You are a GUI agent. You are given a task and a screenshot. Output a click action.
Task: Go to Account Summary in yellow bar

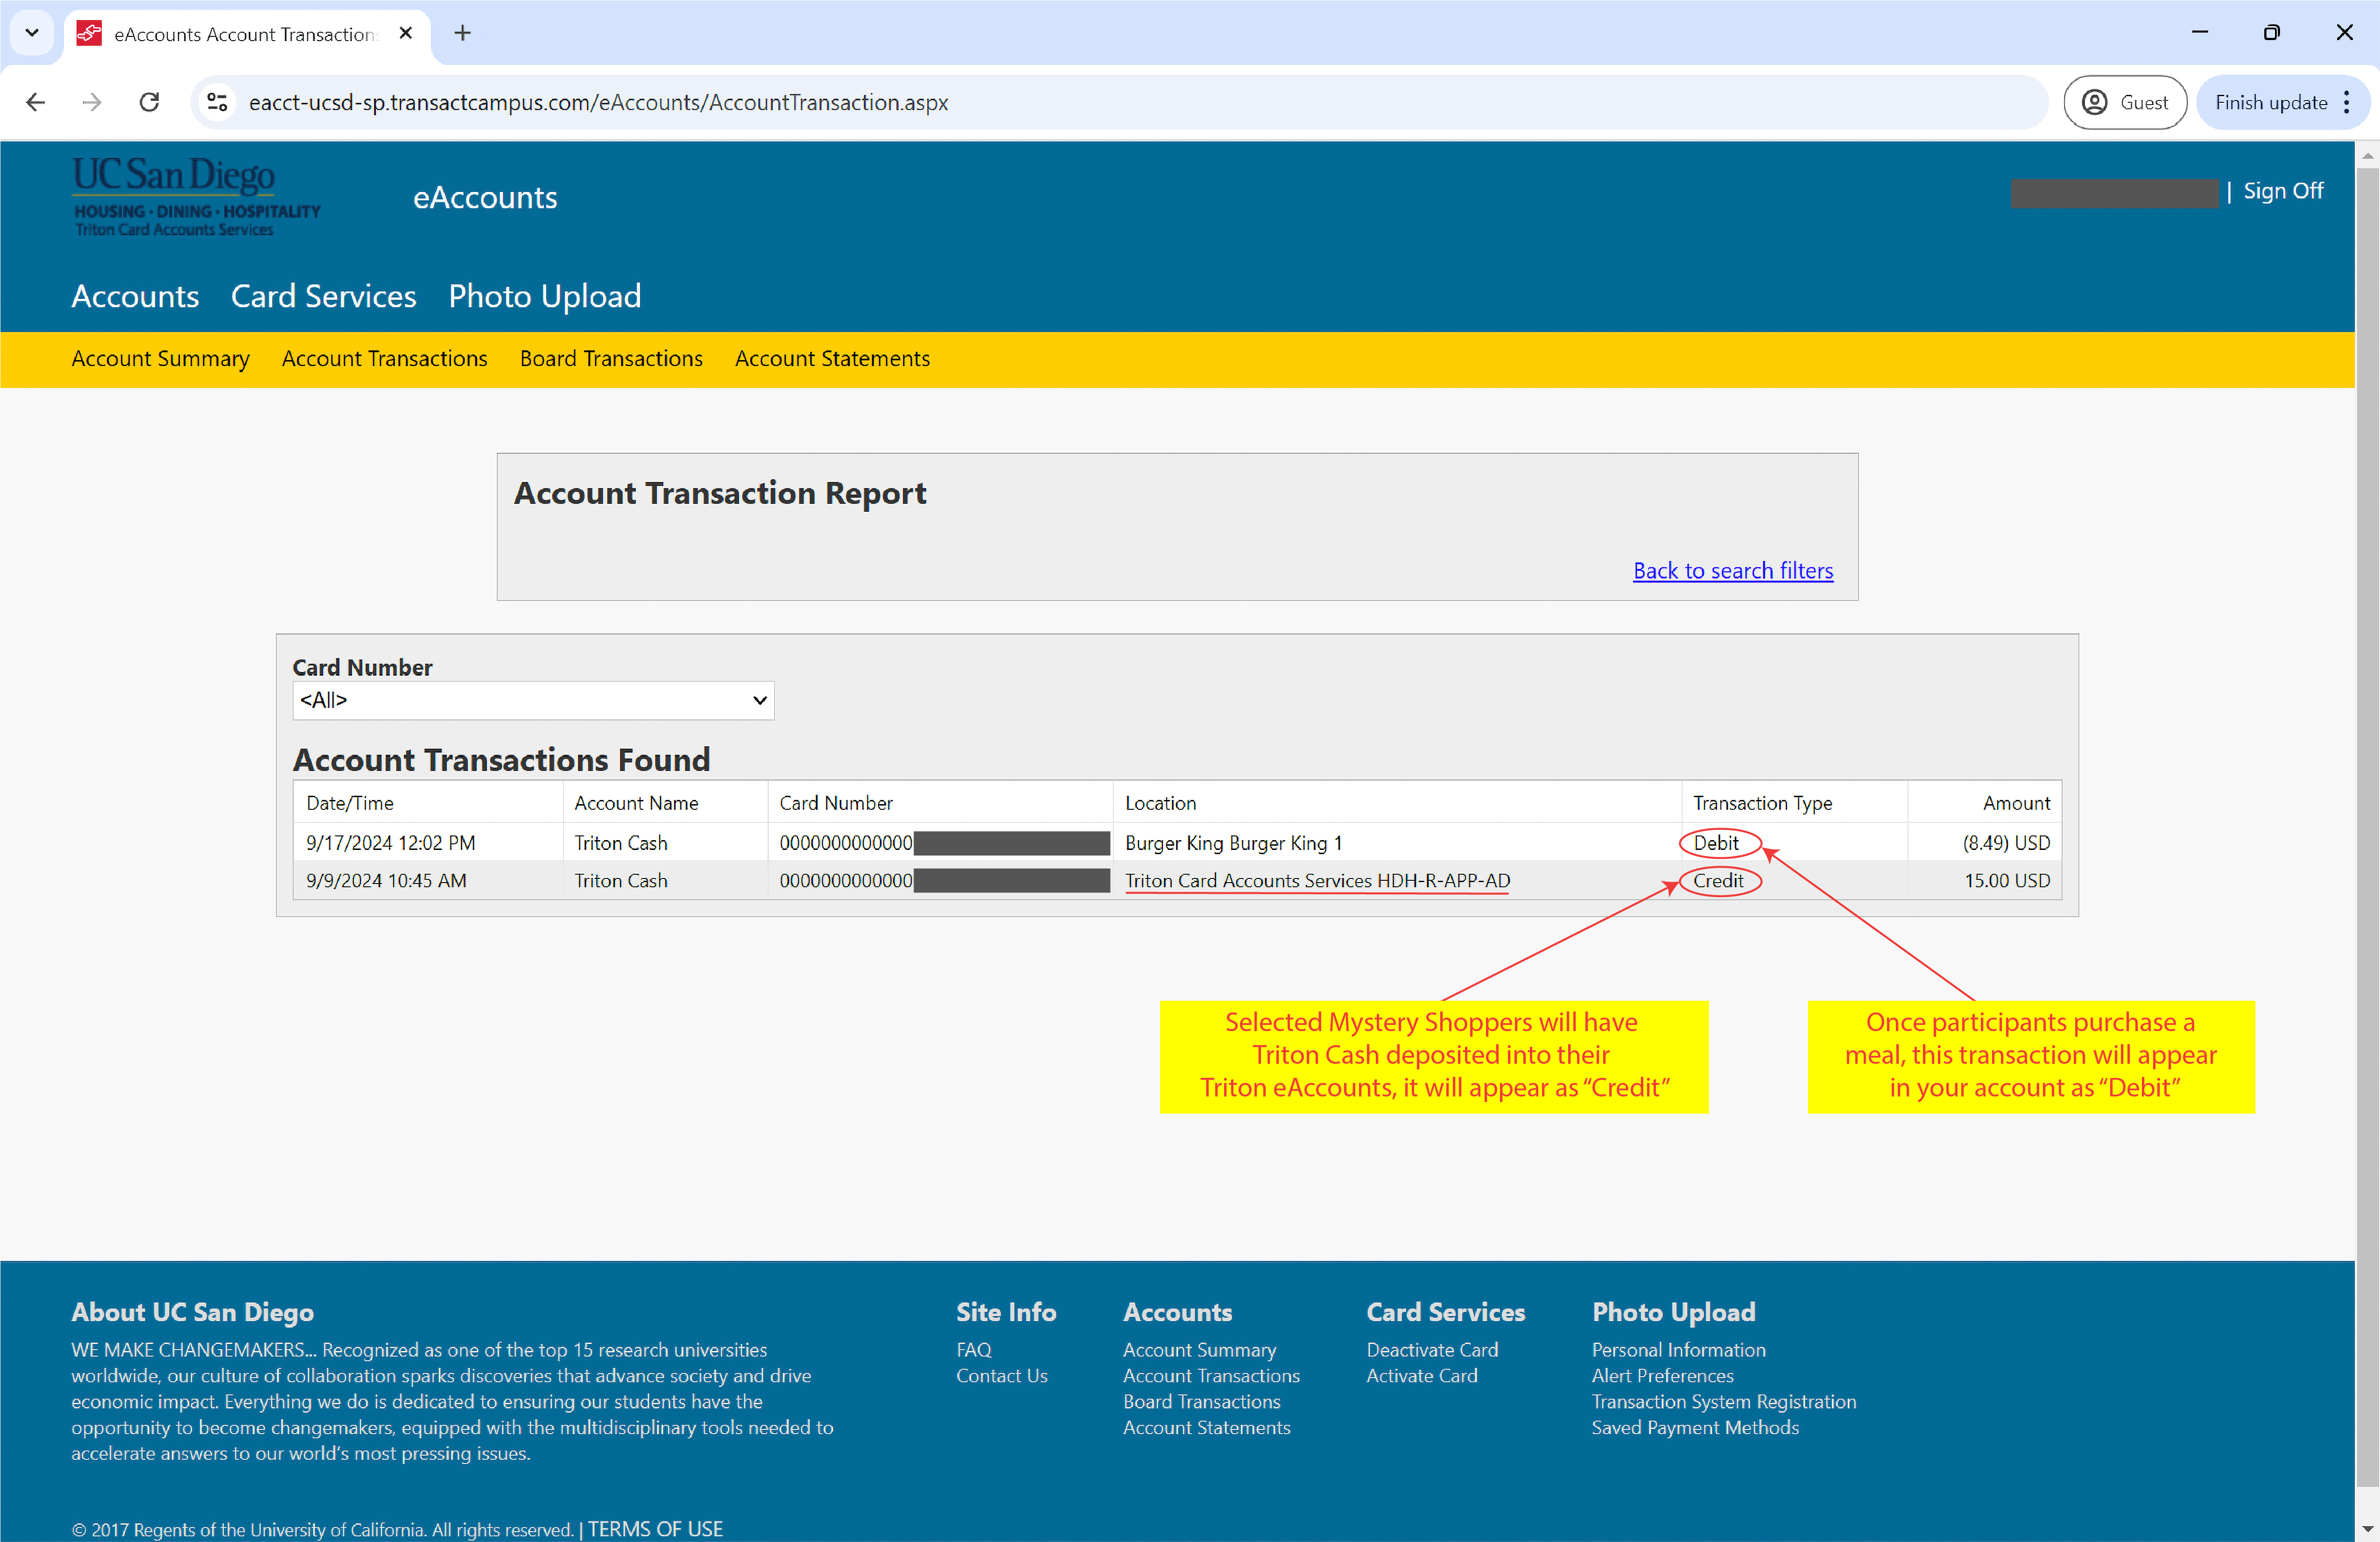pyautogui.click(x=160, y=358)
